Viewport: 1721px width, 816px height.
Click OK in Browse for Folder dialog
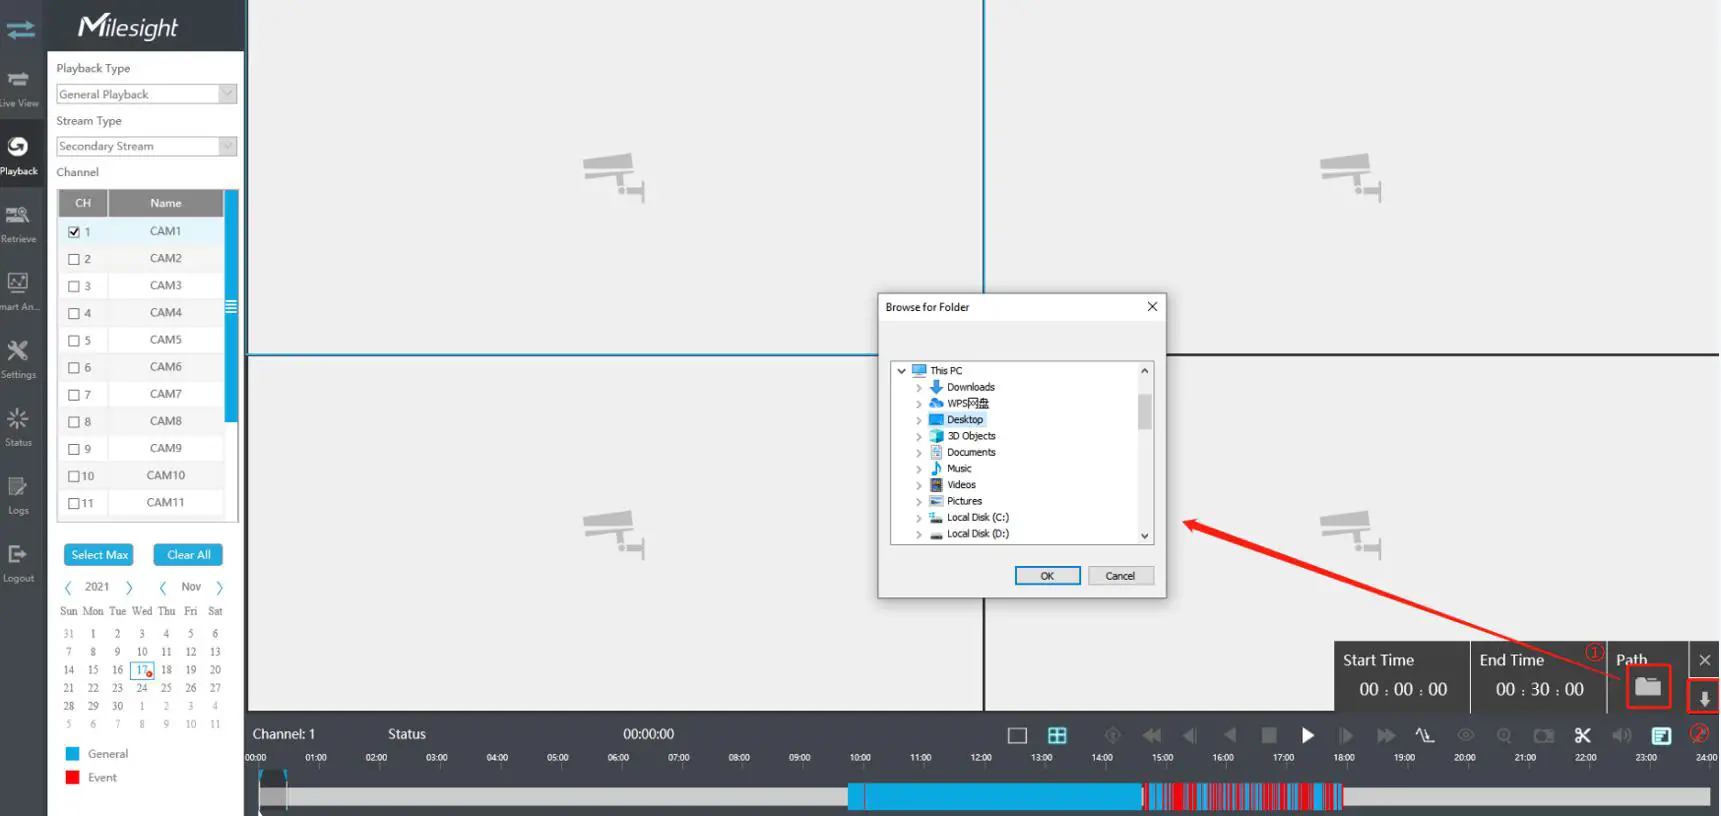(1047, 576)
